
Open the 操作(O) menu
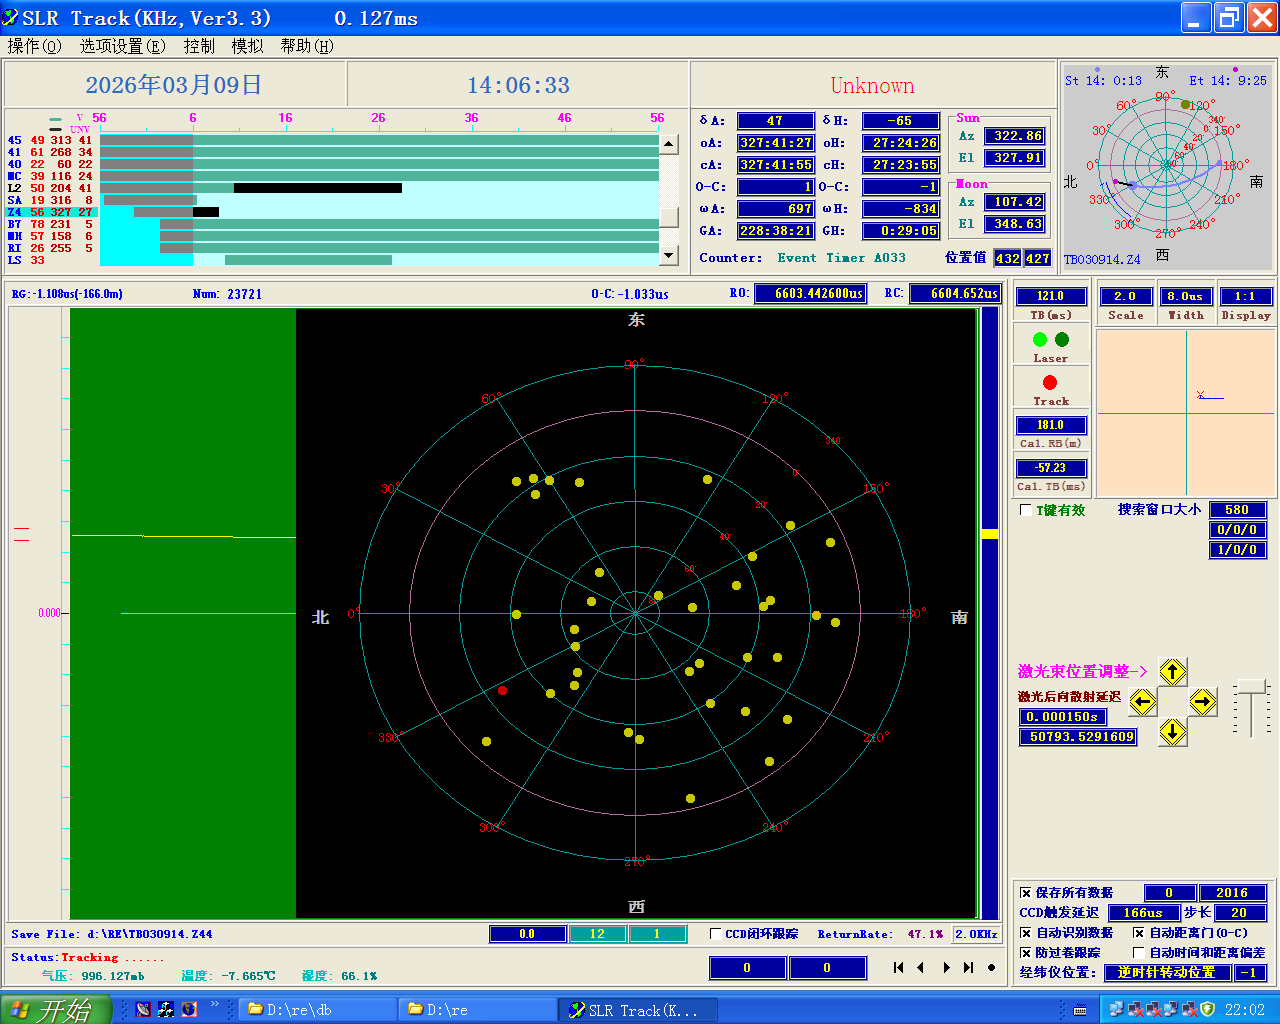pos(34,46)
